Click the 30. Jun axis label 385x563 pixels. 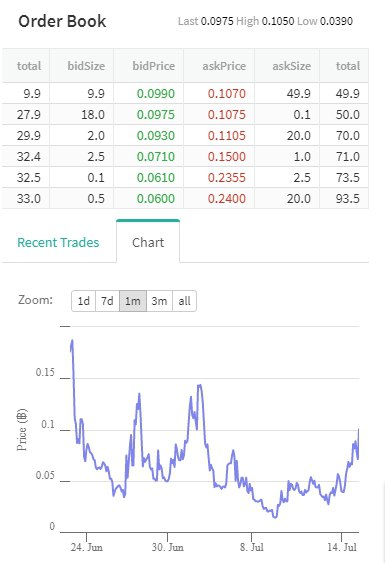coord(167,547)
